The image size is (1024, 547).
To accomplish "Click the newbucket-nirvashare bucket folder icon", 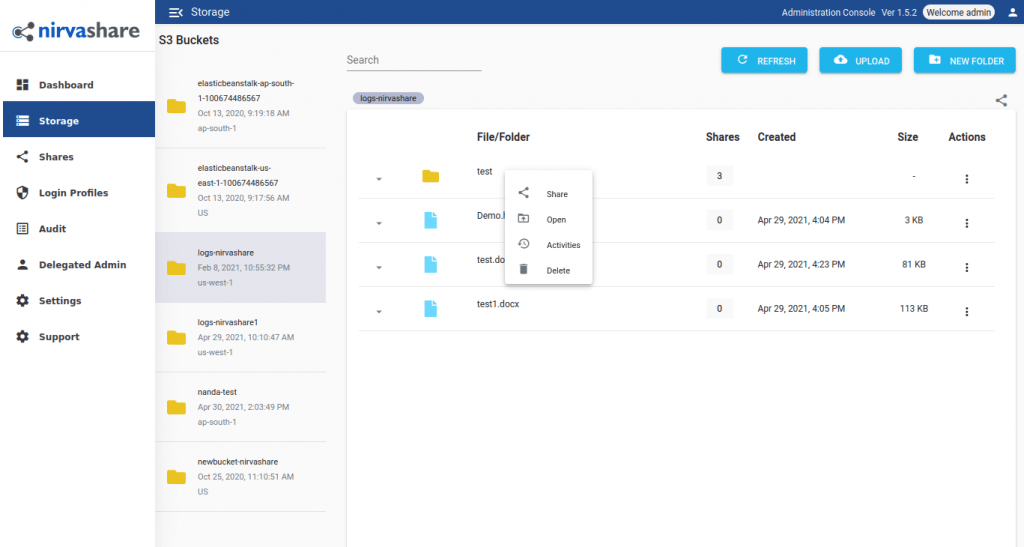I will (176, 477).
